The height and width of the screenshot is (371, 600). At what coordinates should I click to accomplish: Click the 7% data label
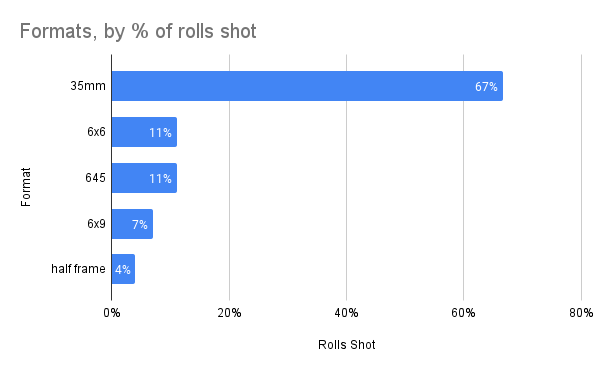(x=140, y=225)
